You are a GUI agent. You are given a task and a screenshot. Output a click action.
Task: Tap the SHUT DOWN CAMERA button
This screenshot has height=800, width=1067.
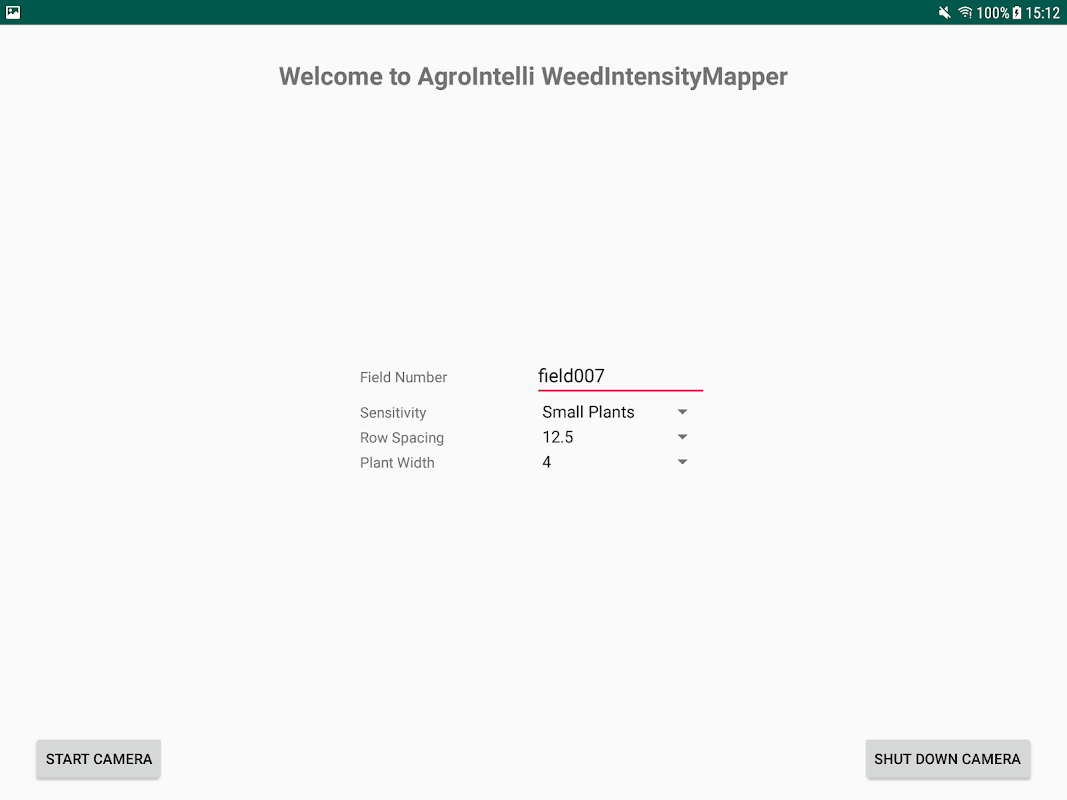[x=947, y=759]
